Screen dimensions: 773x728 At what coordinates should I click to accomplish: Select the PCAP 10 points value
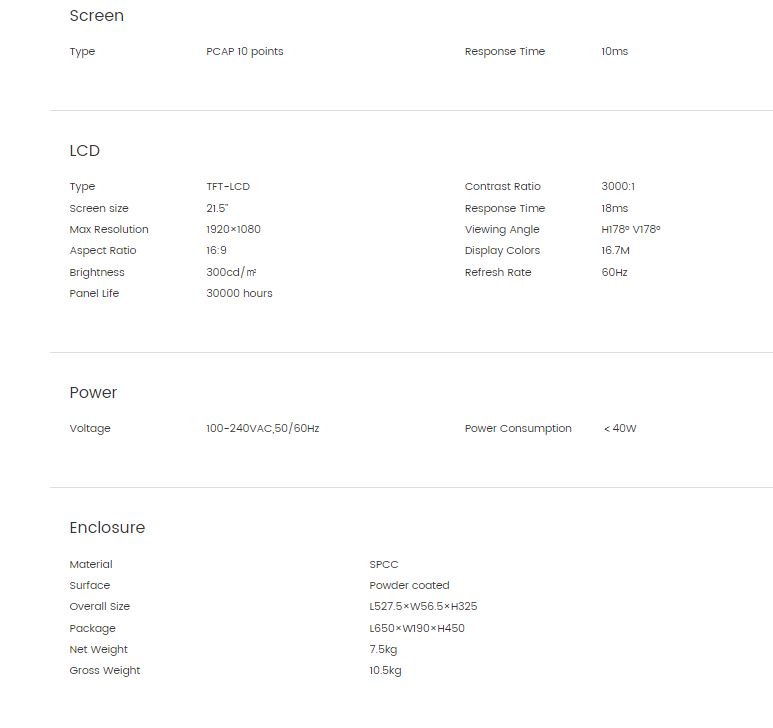[x=245, y=52]
